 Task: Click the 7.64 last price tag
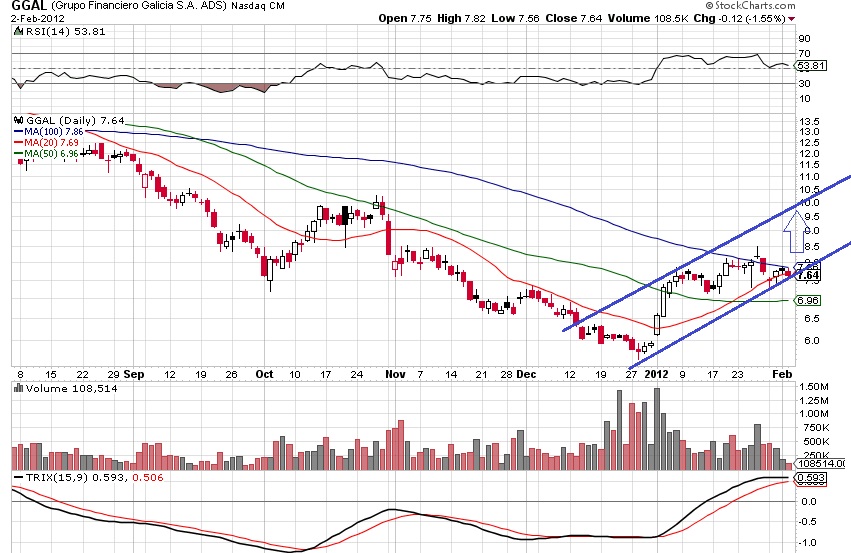point(809,276)
